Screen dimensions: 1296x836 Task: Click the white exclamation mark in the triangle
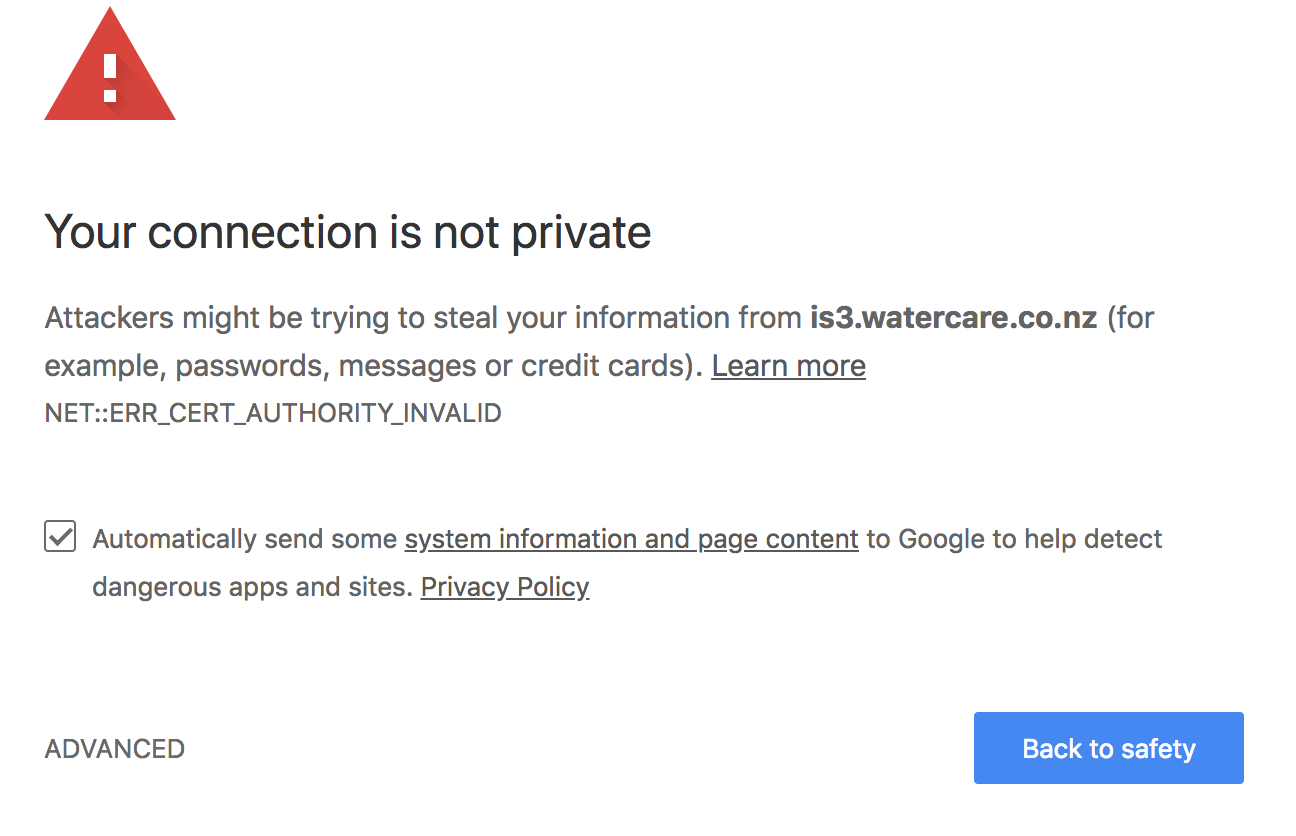110,77
